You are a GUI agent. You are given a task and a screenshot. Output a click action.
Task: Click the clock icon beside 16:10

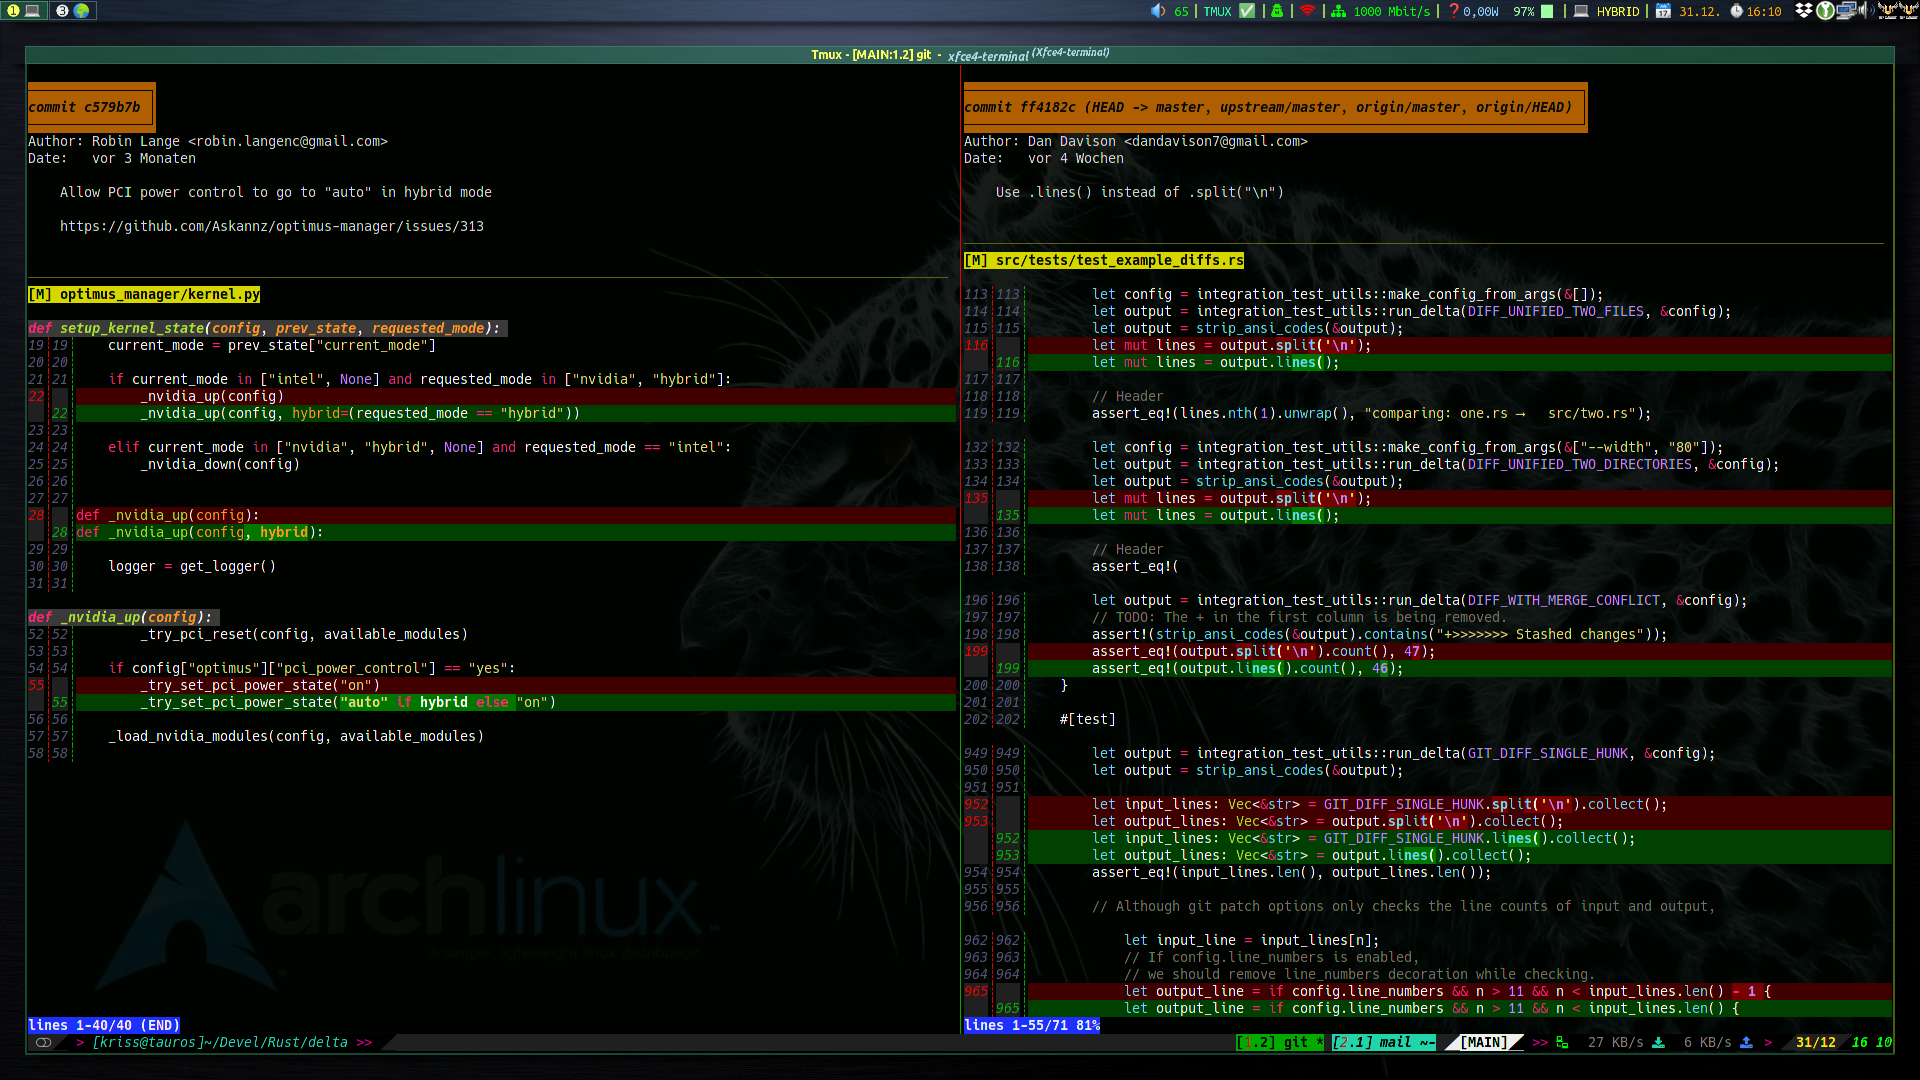point(1736,11)
